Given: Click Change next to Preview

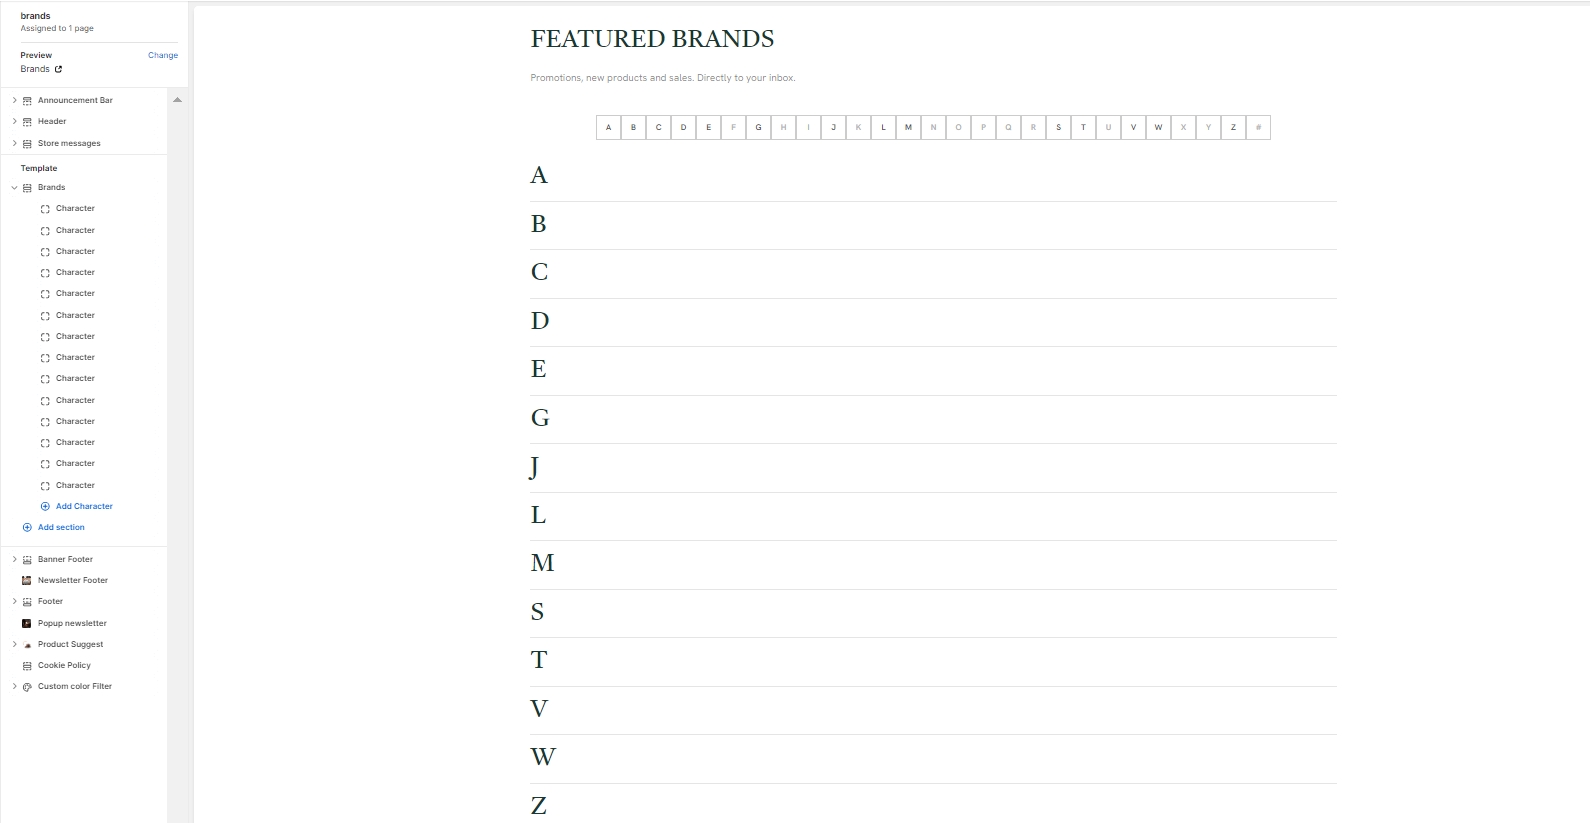Looking at the screenshot, I should 163,55.
